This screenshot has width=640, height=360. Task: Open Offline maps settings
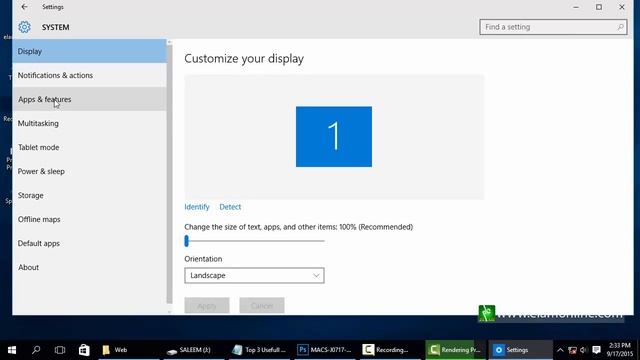89,220
